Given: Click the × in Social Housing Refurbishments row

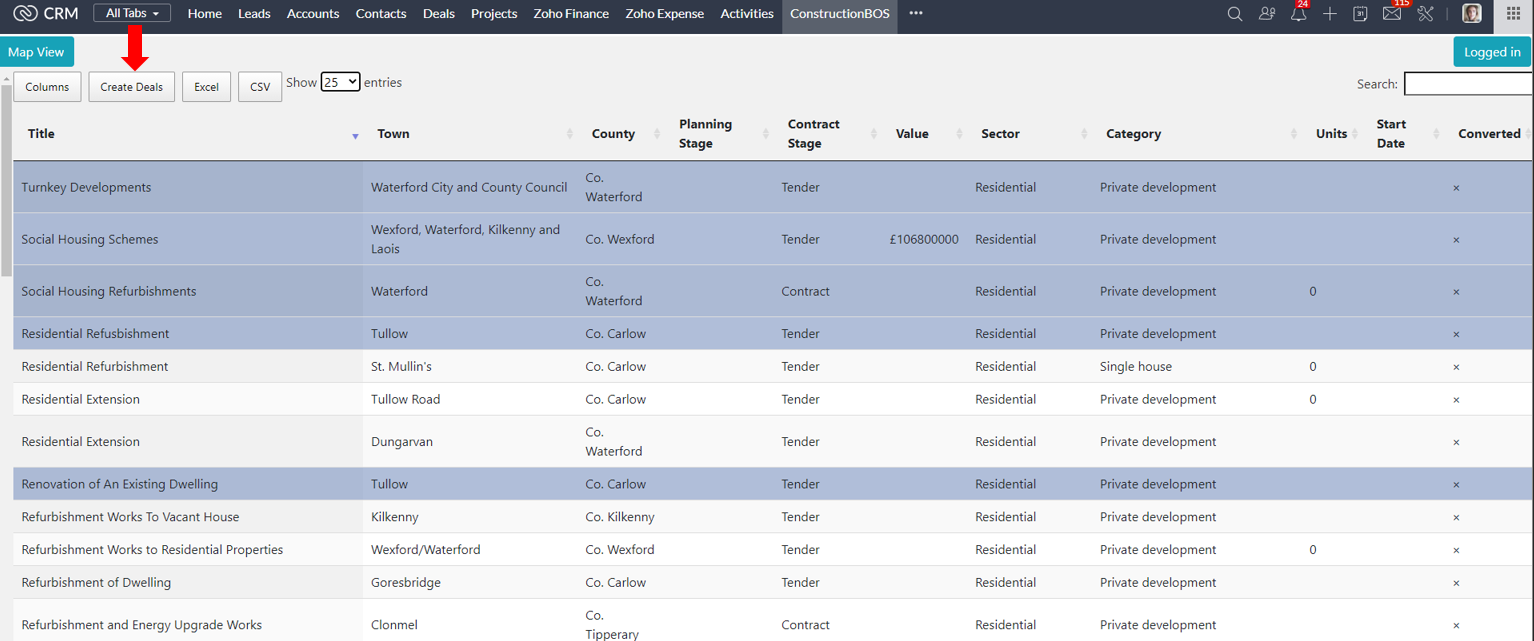Looking at the screenshot, I should [x=1456, y=292].
